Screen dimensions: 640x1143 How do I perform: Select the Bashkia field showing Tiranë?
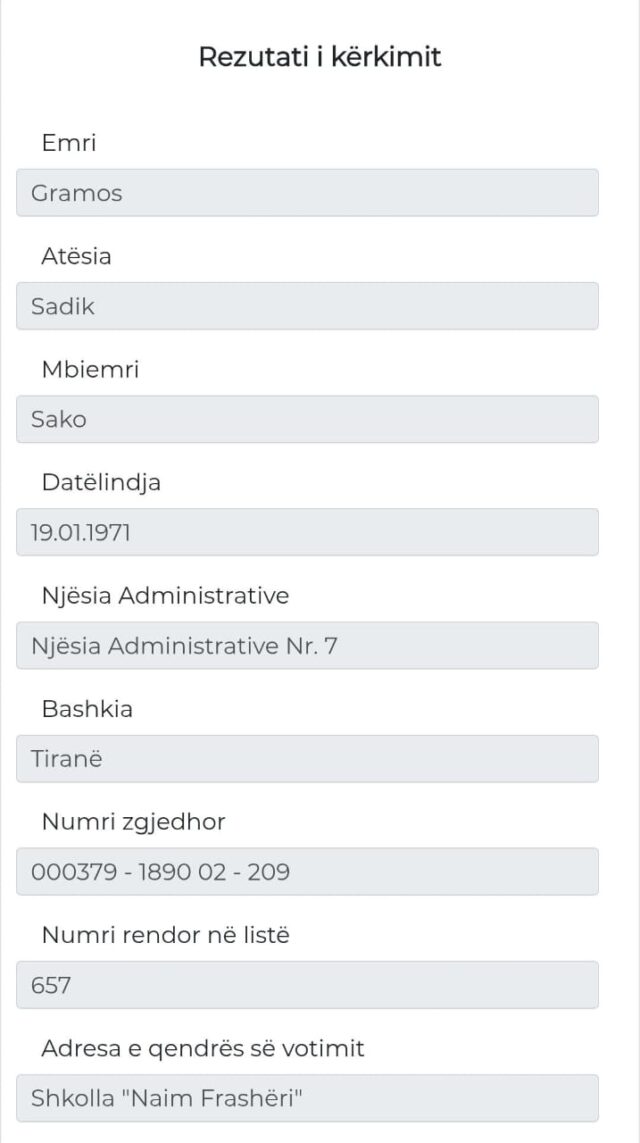click(307, 759)
